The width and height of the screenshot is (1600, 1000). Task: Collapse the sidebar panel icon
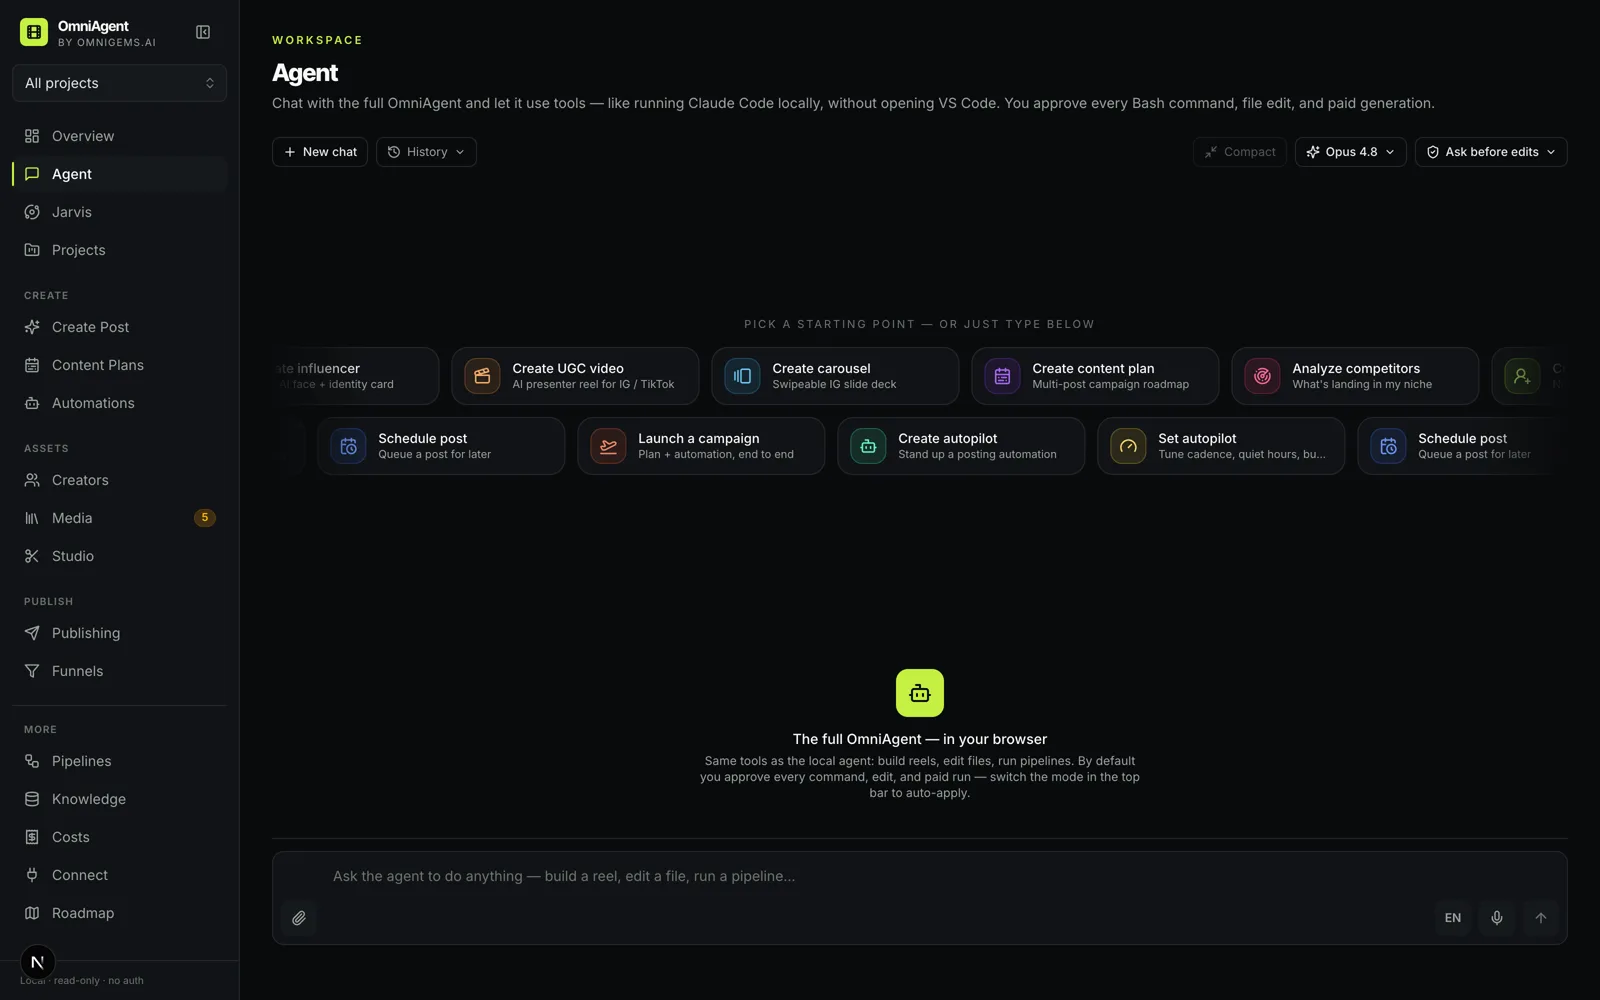[x=203, y=32]
